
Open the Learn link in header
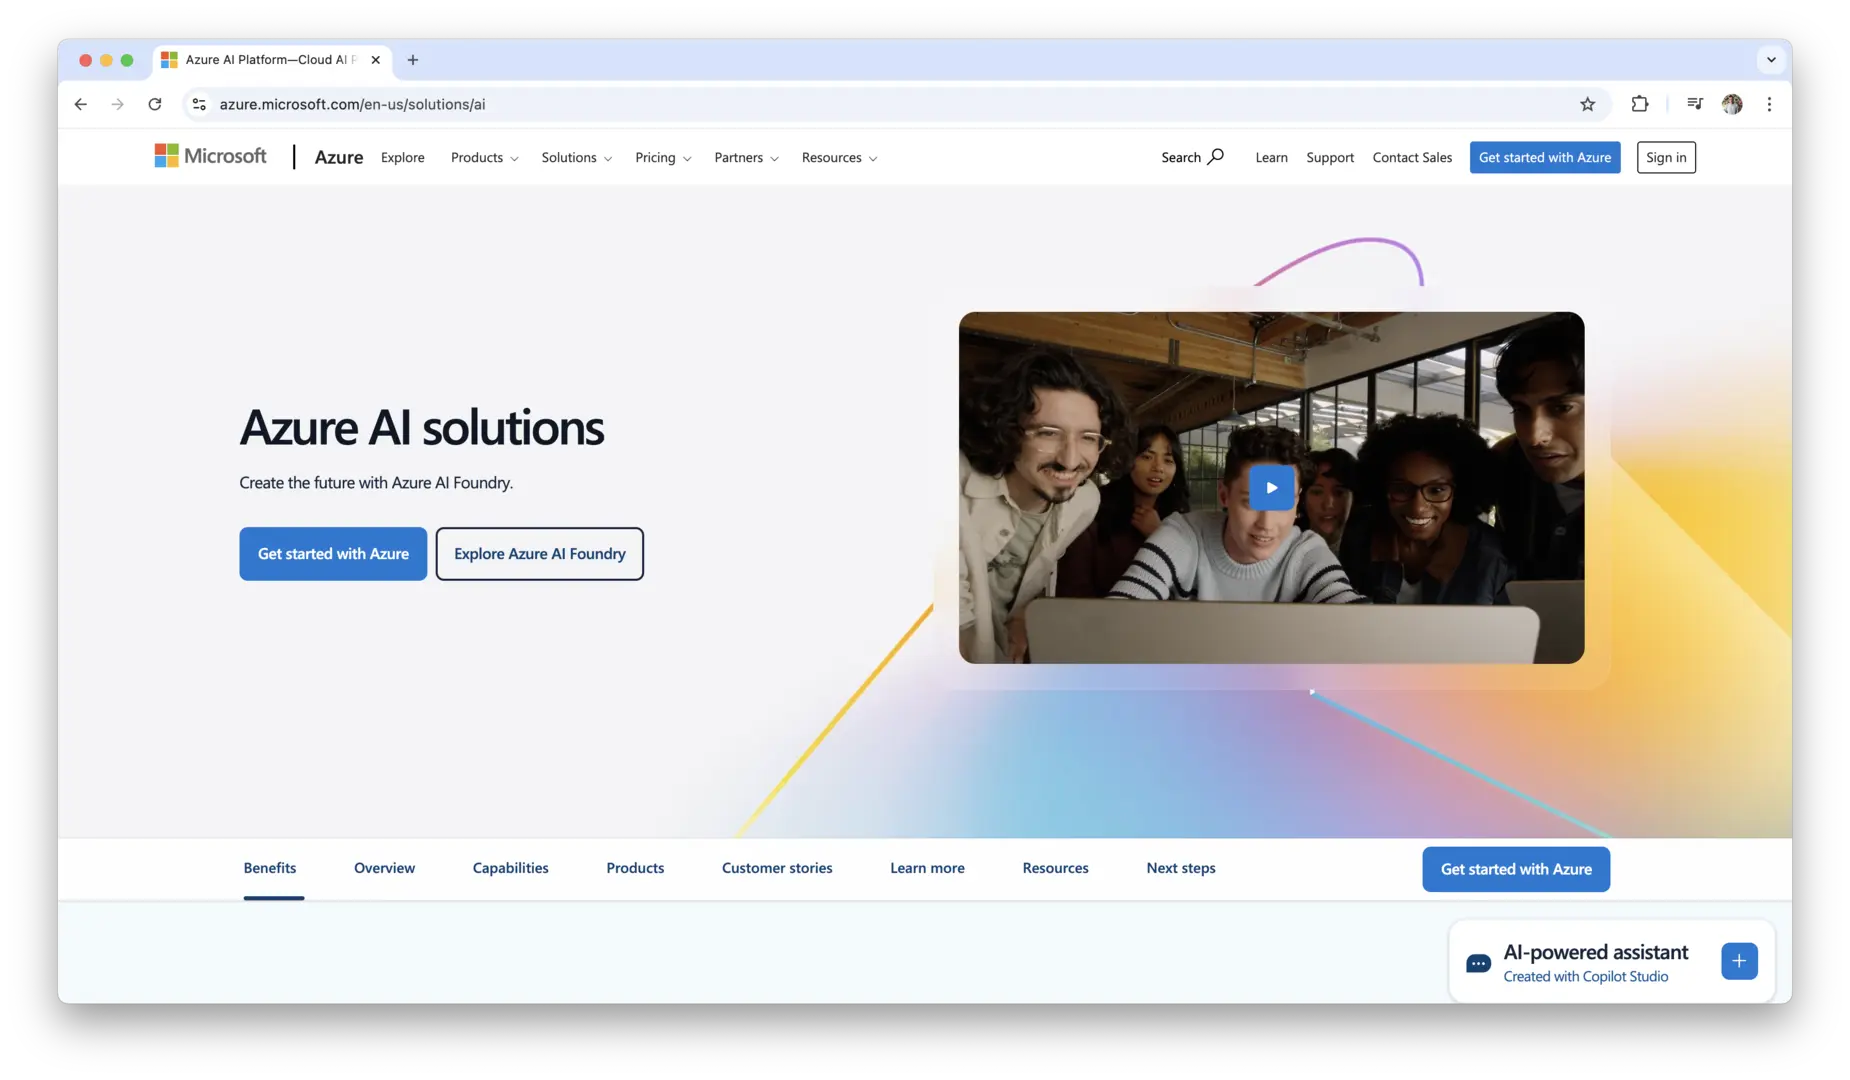point(1271,157)
